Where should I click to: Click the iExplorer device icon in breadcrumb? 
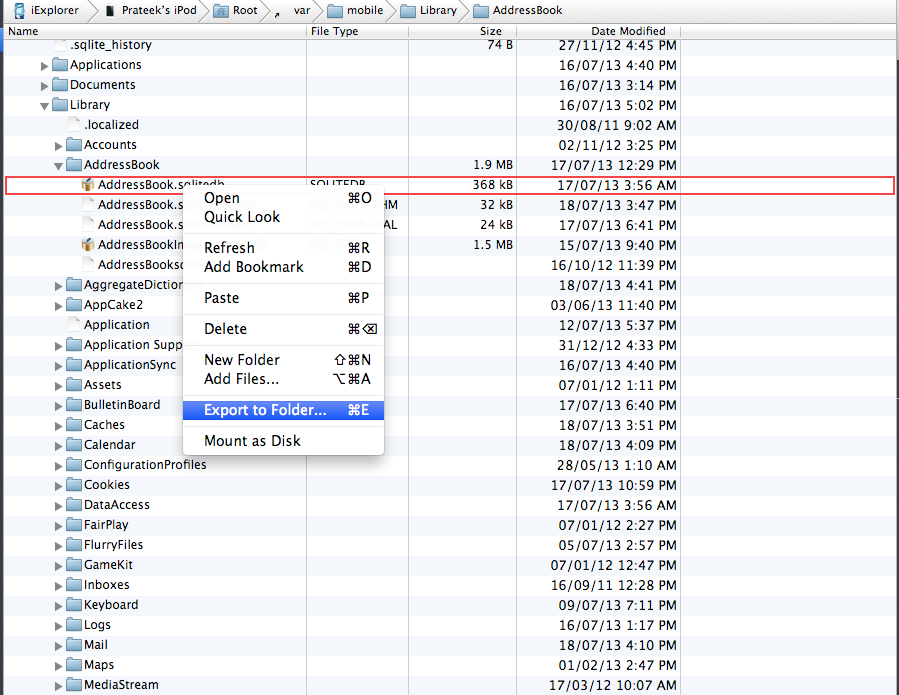20,11
